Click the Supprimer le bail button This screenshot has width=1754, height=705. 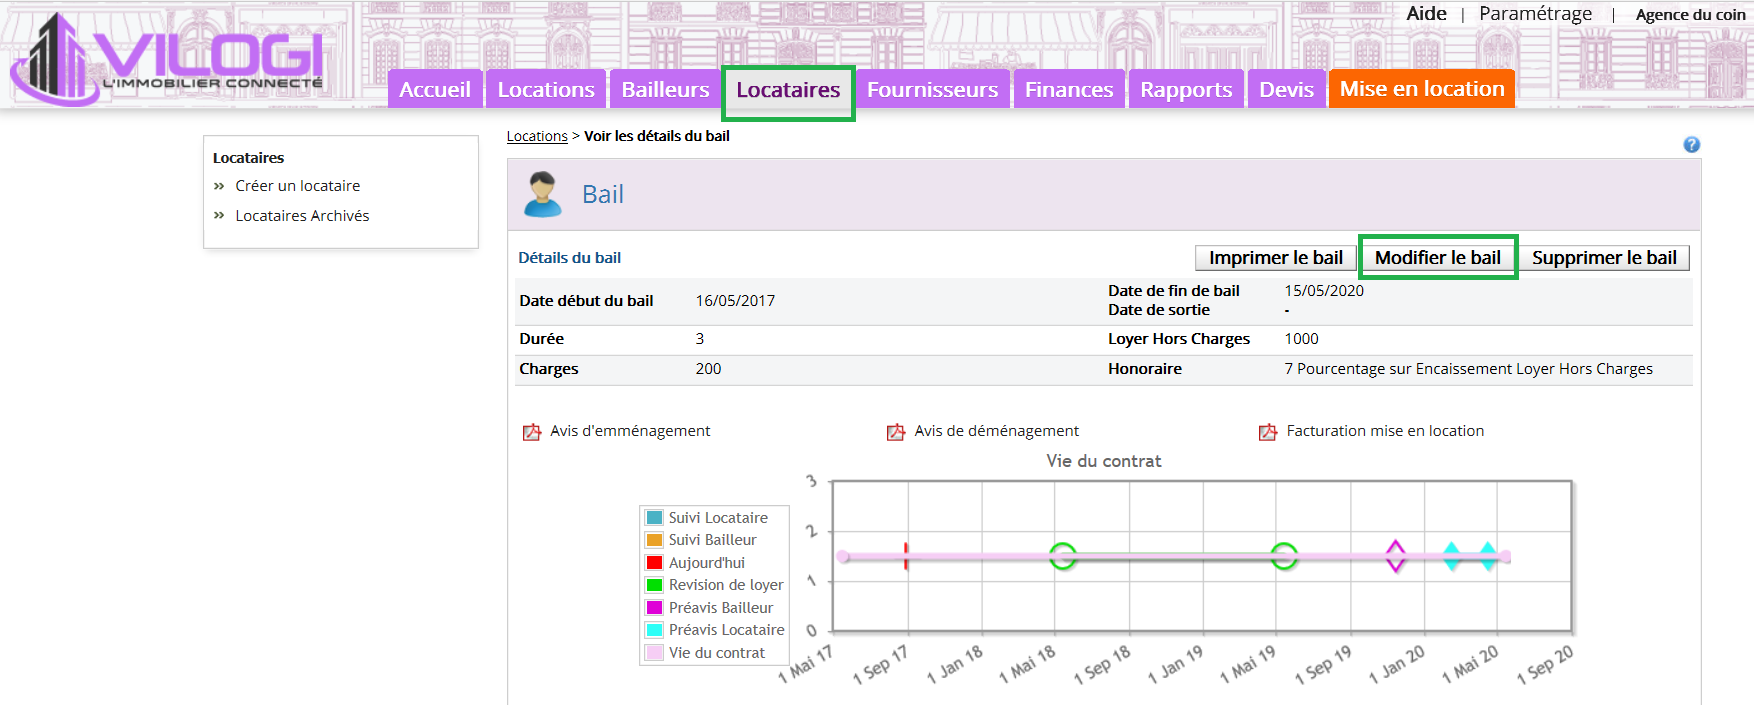click(1604, 258)
